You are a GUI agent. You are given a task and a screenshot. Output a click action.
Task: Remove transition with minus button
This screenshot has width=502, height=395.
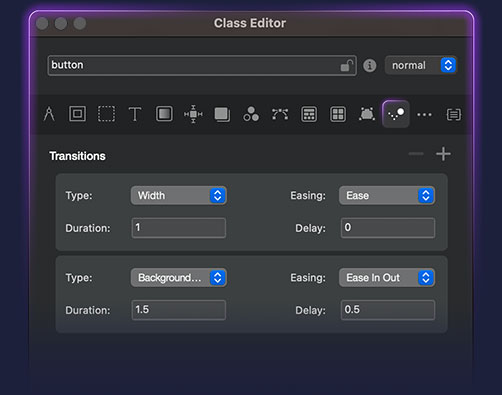(416, 154)
